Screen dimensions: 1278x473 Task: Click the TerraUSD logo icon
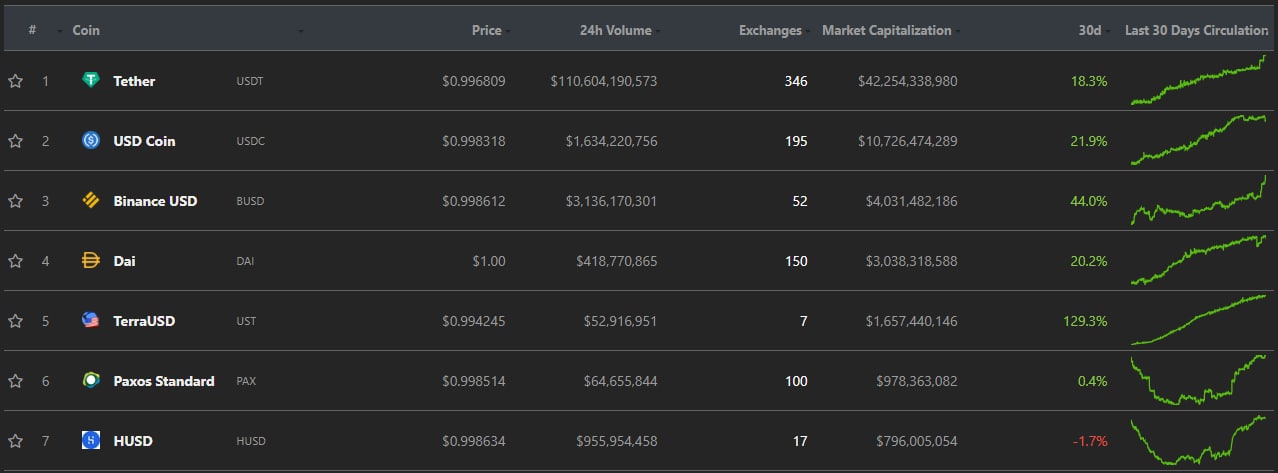(91, 321)
